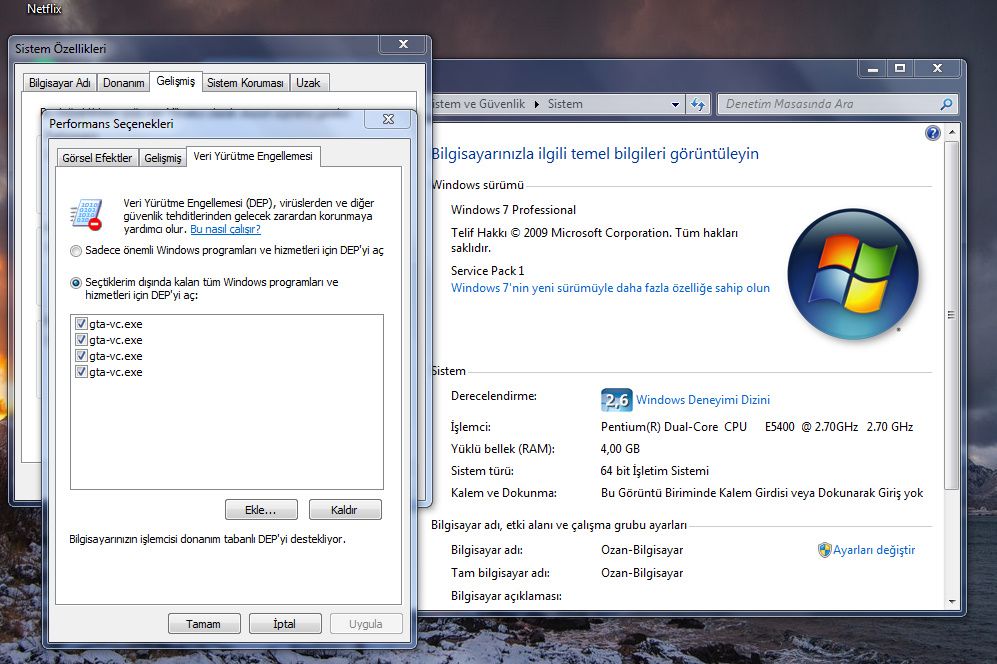This screenshot has height=664, width=997.
Task: Select 'Sadece önemli Windows programları' DEP option
Action: [x=76, y=251]
